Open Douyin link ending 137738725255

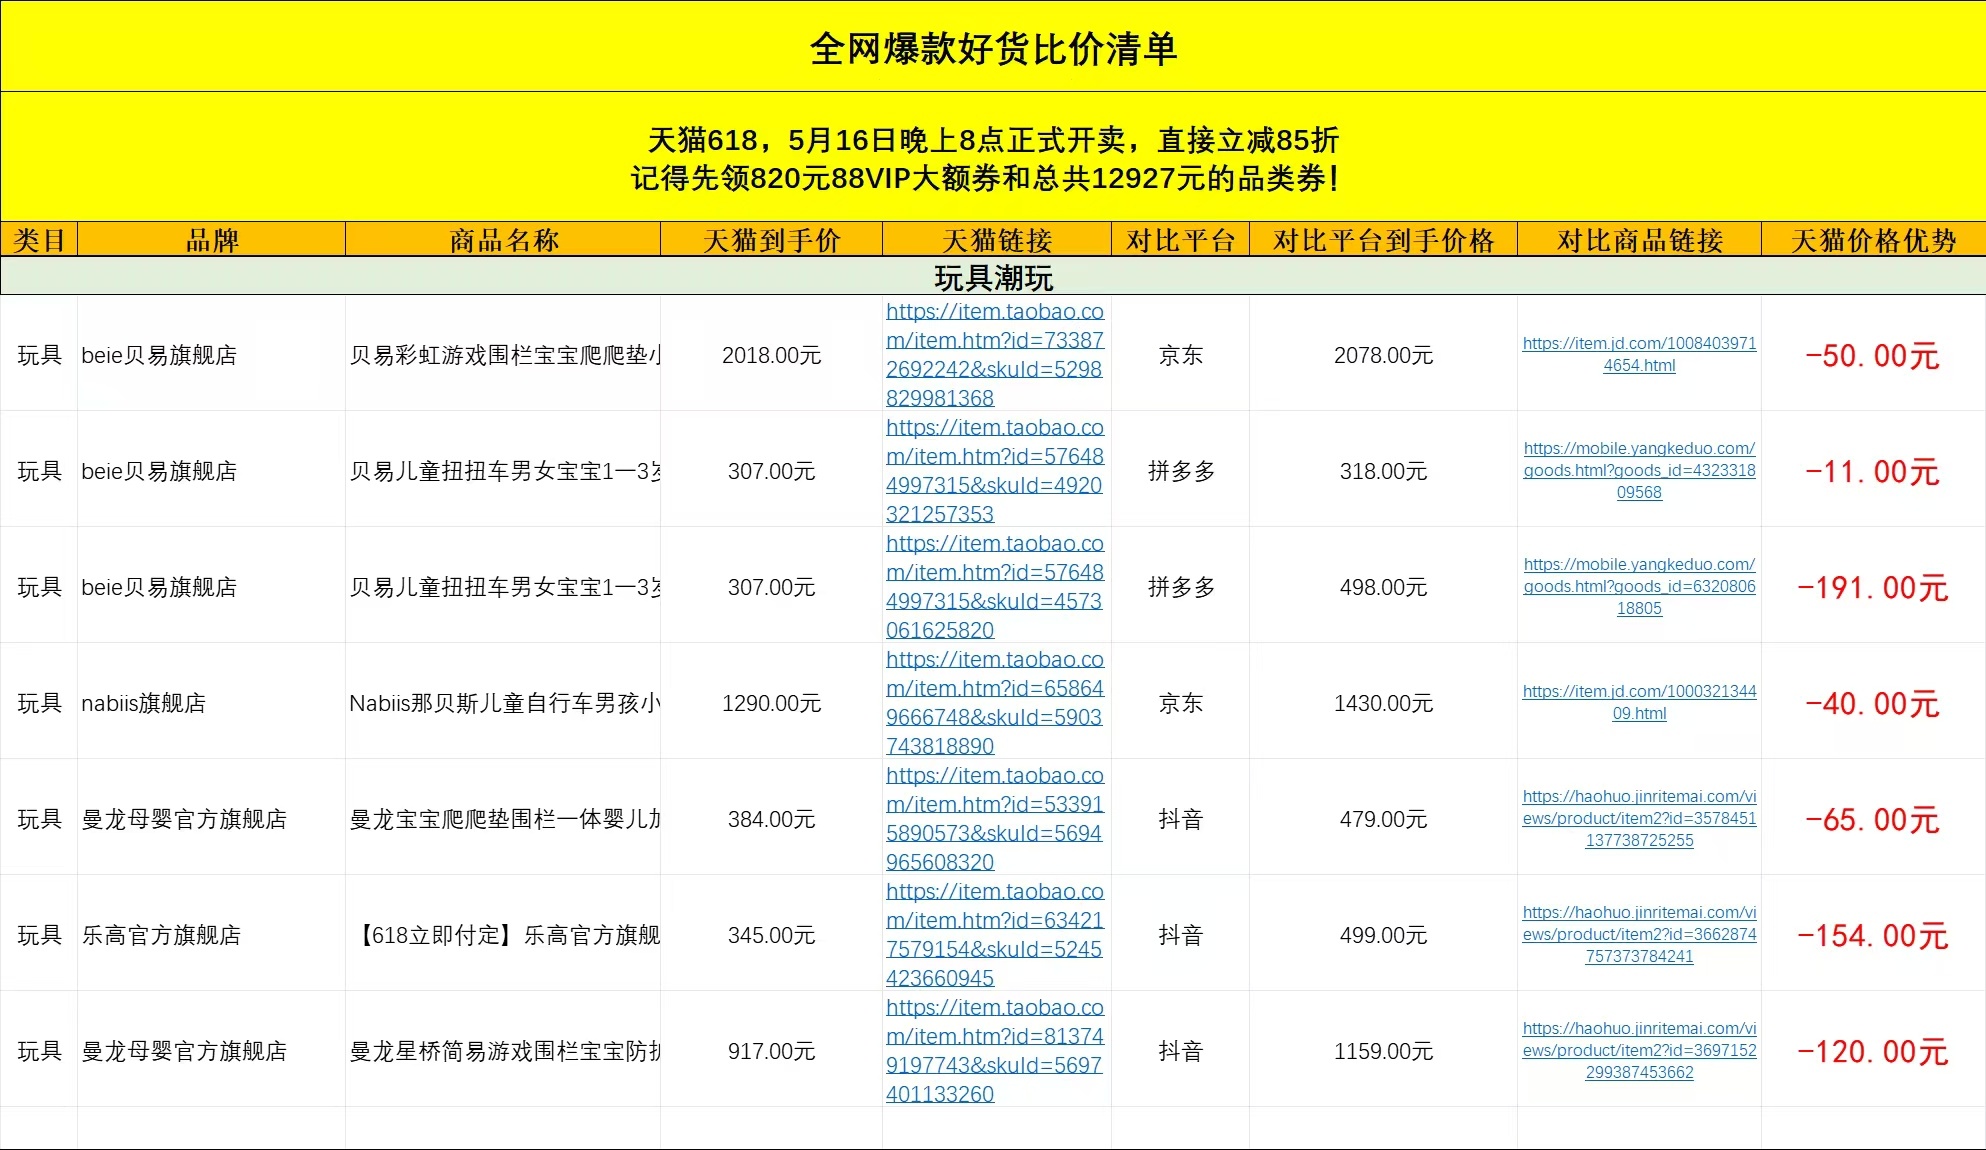pyautogui.click(x=1639, y=818)
